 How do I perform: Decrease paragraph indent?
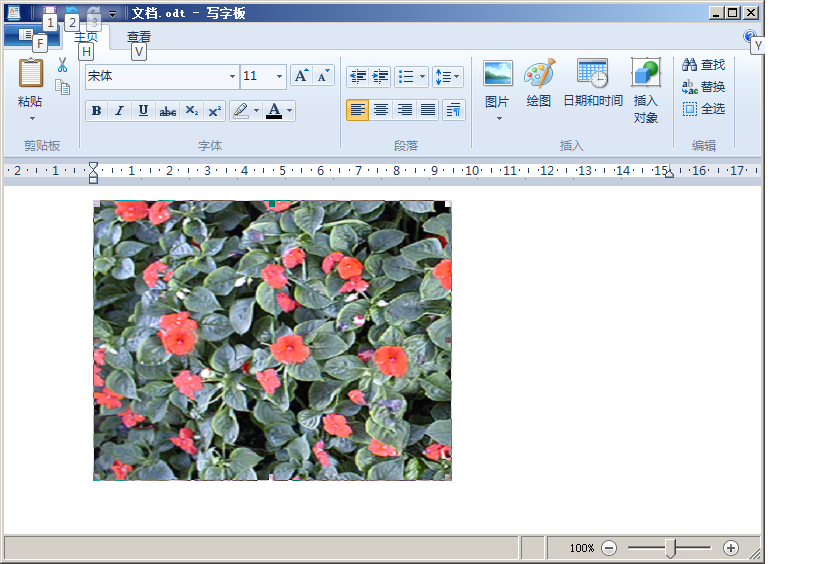[x=358, y=77]
